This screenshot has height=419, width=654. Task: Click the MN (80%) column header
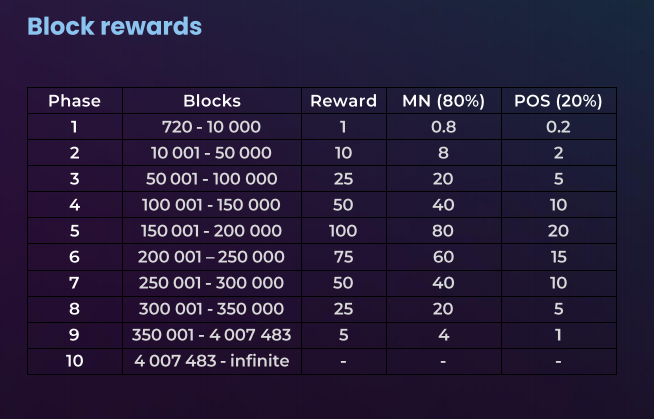(444, 100)
